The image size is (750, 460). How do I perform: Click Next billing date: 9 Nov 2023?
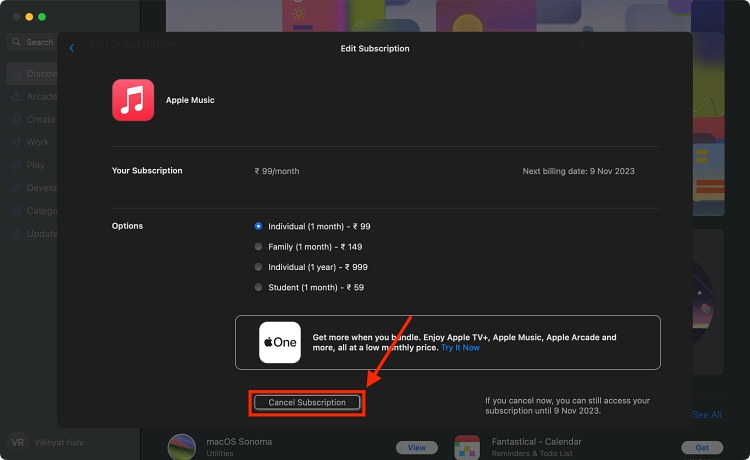pos(578,171)
